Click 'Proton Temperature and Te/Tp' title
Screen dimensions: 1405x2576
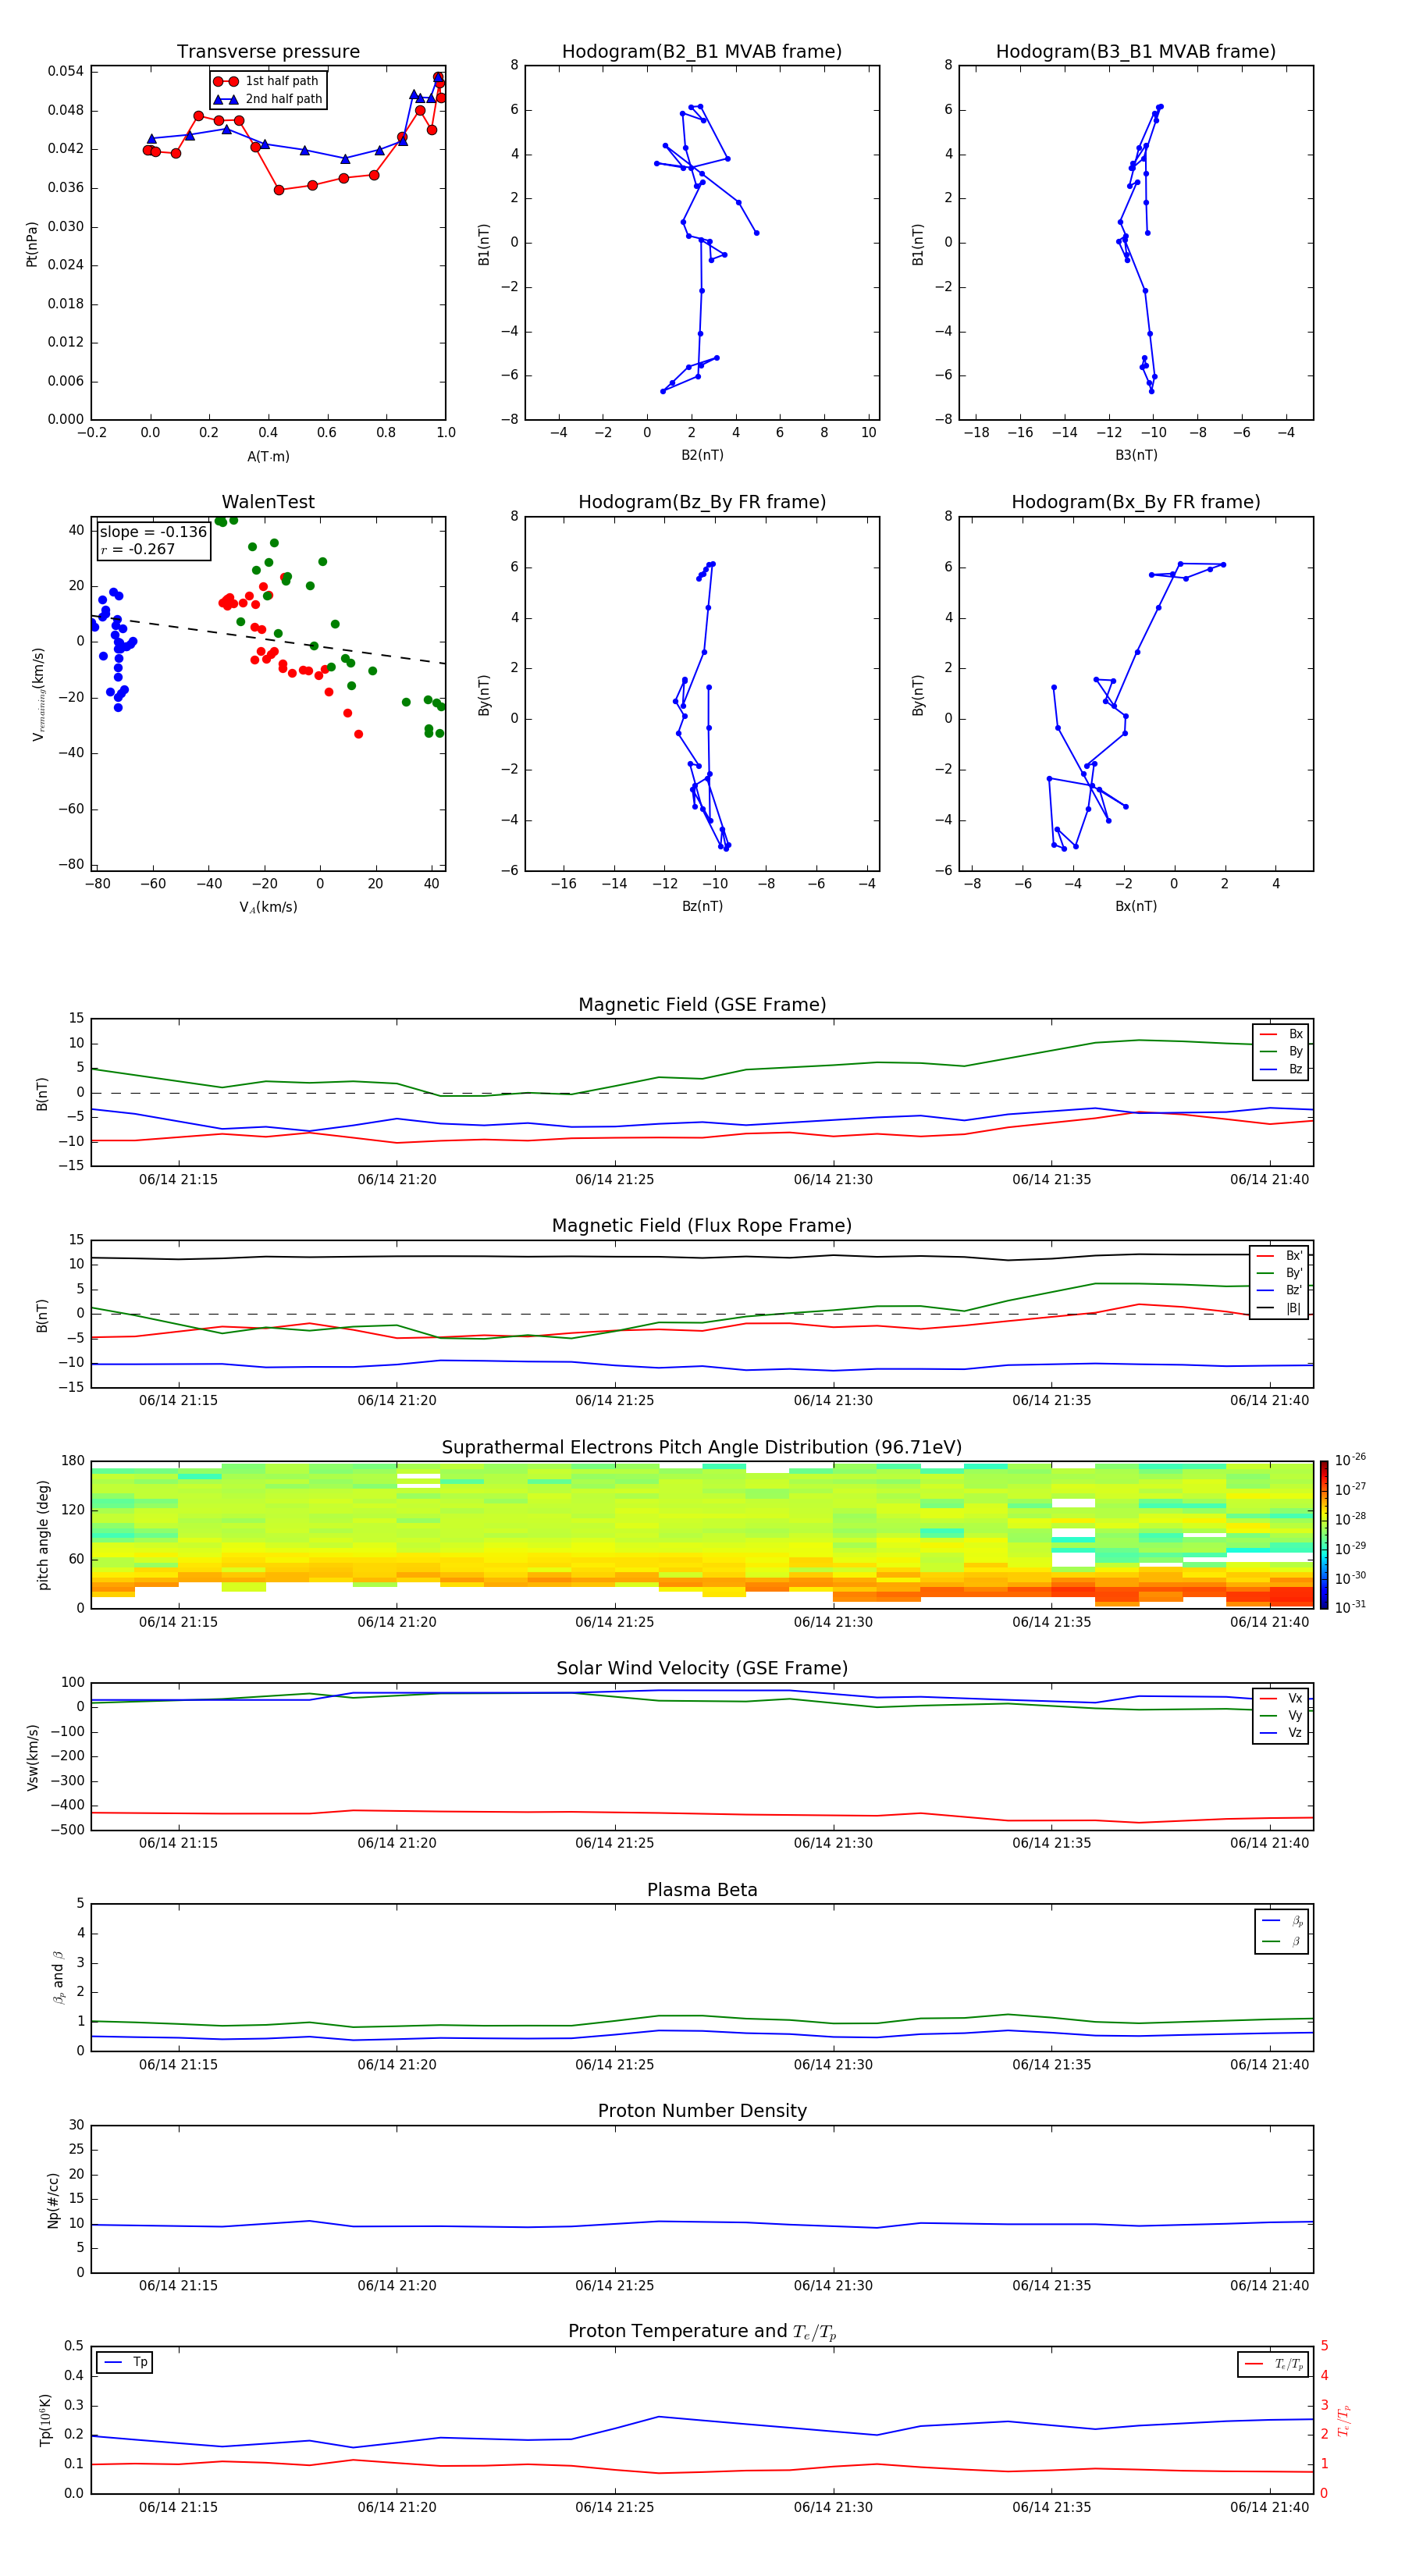[x=702, y=2332]
